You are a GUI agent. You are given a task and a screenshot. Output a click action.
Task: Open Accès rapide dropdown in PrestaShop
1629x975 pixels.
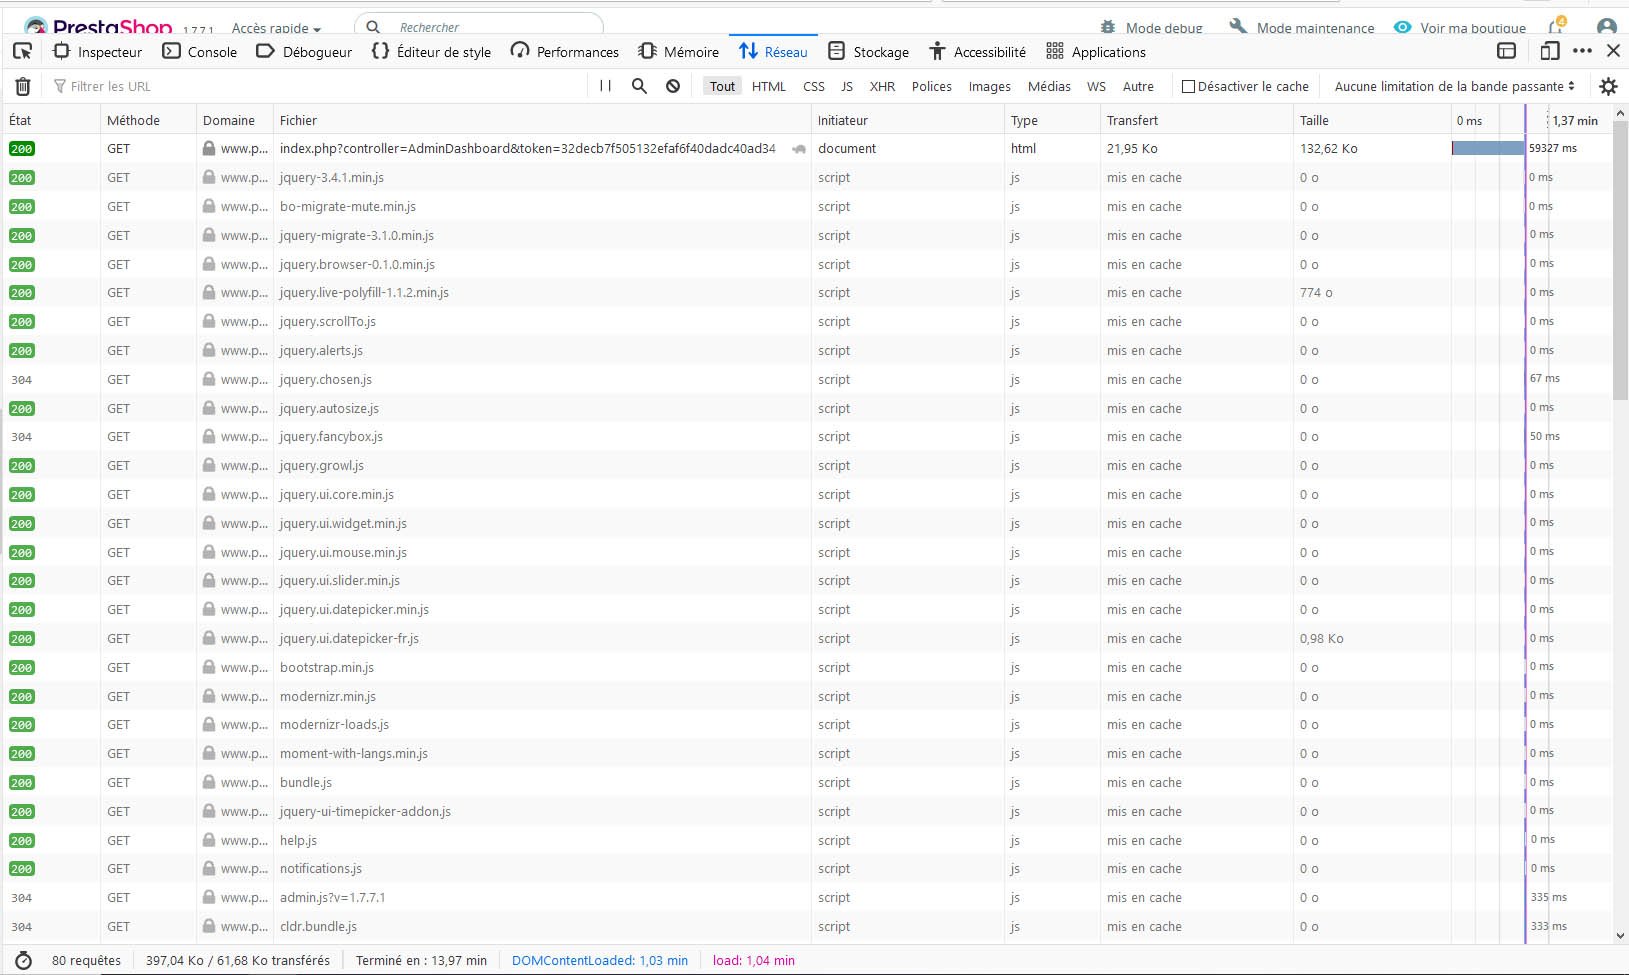pyautogui.click(x=276, y=28)
